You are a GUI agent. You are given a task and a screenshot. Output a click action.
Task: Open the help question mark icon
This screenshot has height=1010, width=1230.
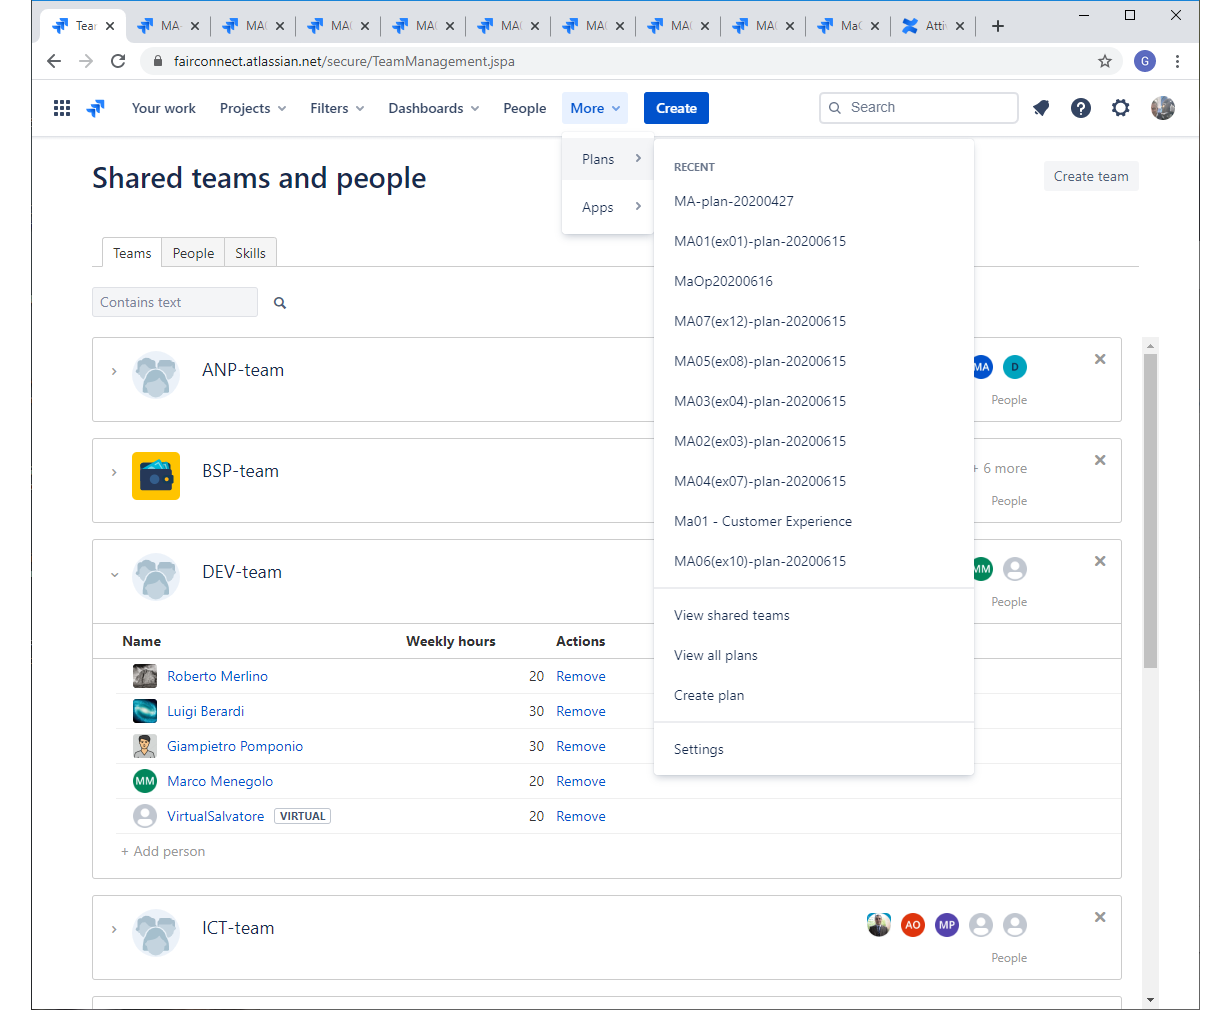[1081, 108]
